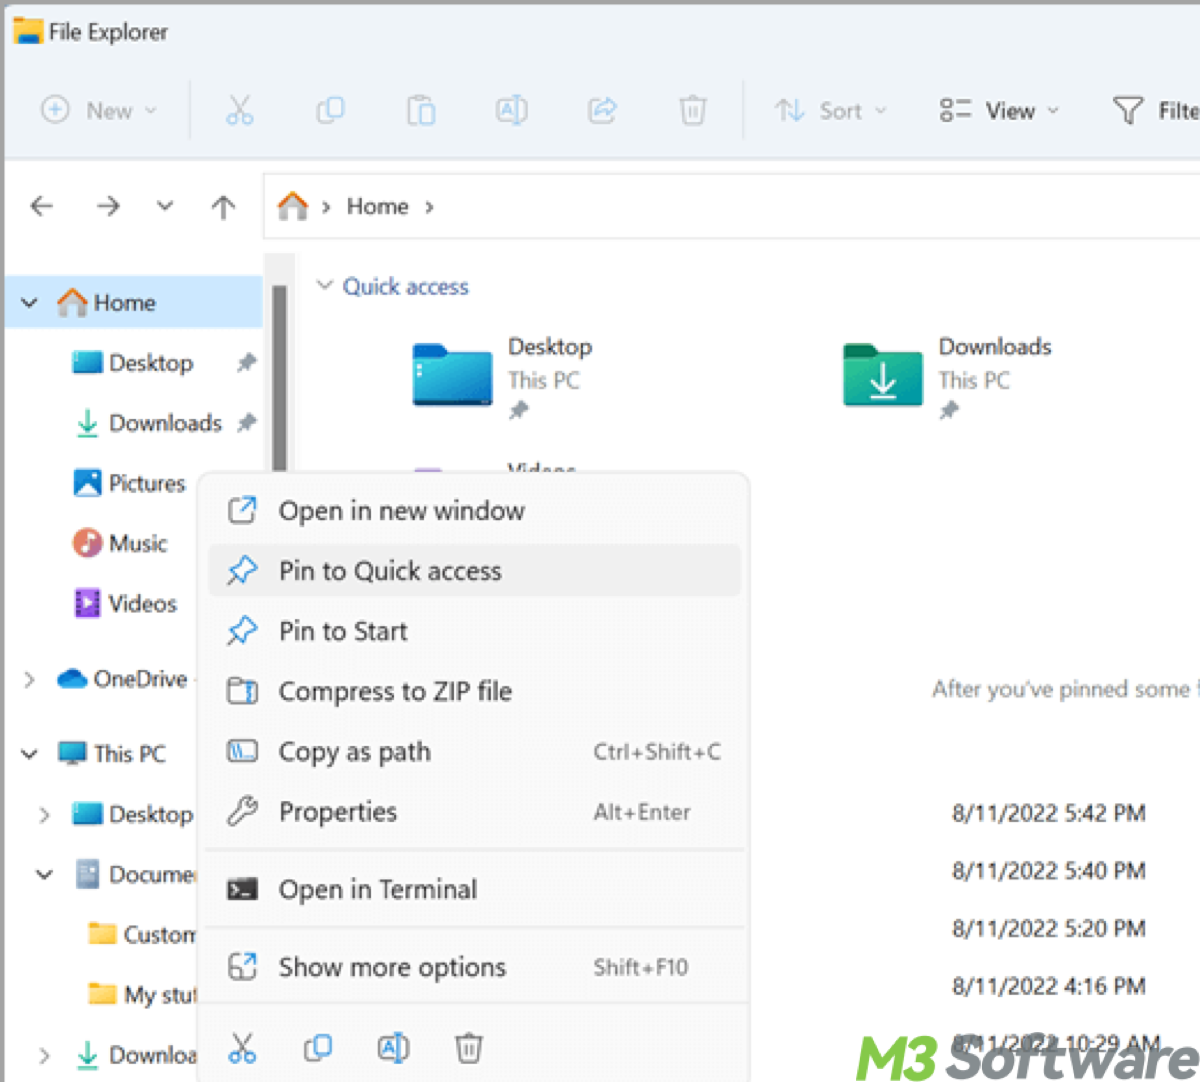Collapse the This PC tree node
The height and width of the screenshot is (1082, 1200).
pos(30,753)
